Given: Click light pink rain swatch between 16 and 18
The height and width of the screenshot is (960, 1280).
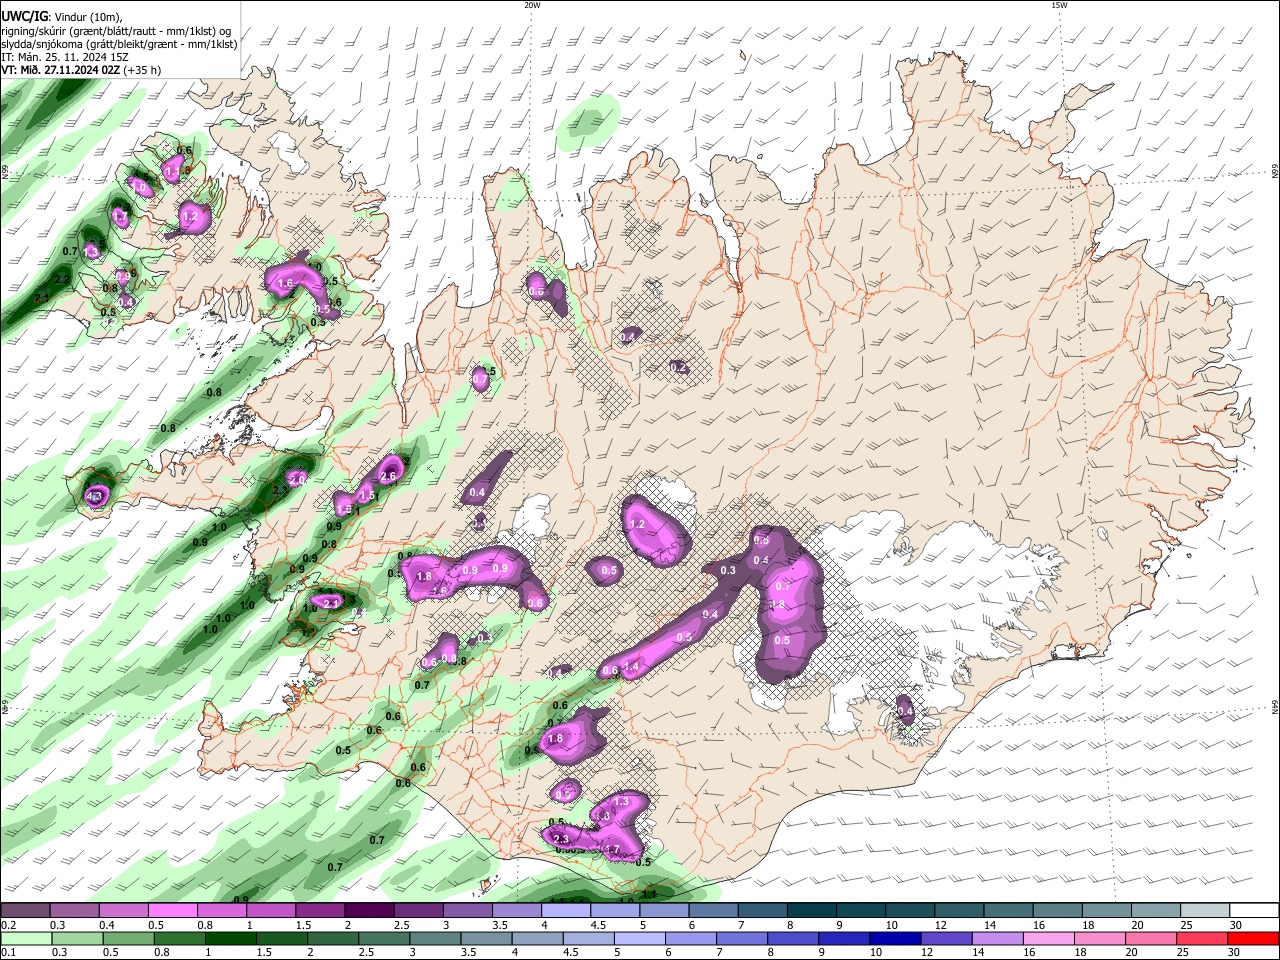Looking at the screenshot, I should click(1049, 938).
